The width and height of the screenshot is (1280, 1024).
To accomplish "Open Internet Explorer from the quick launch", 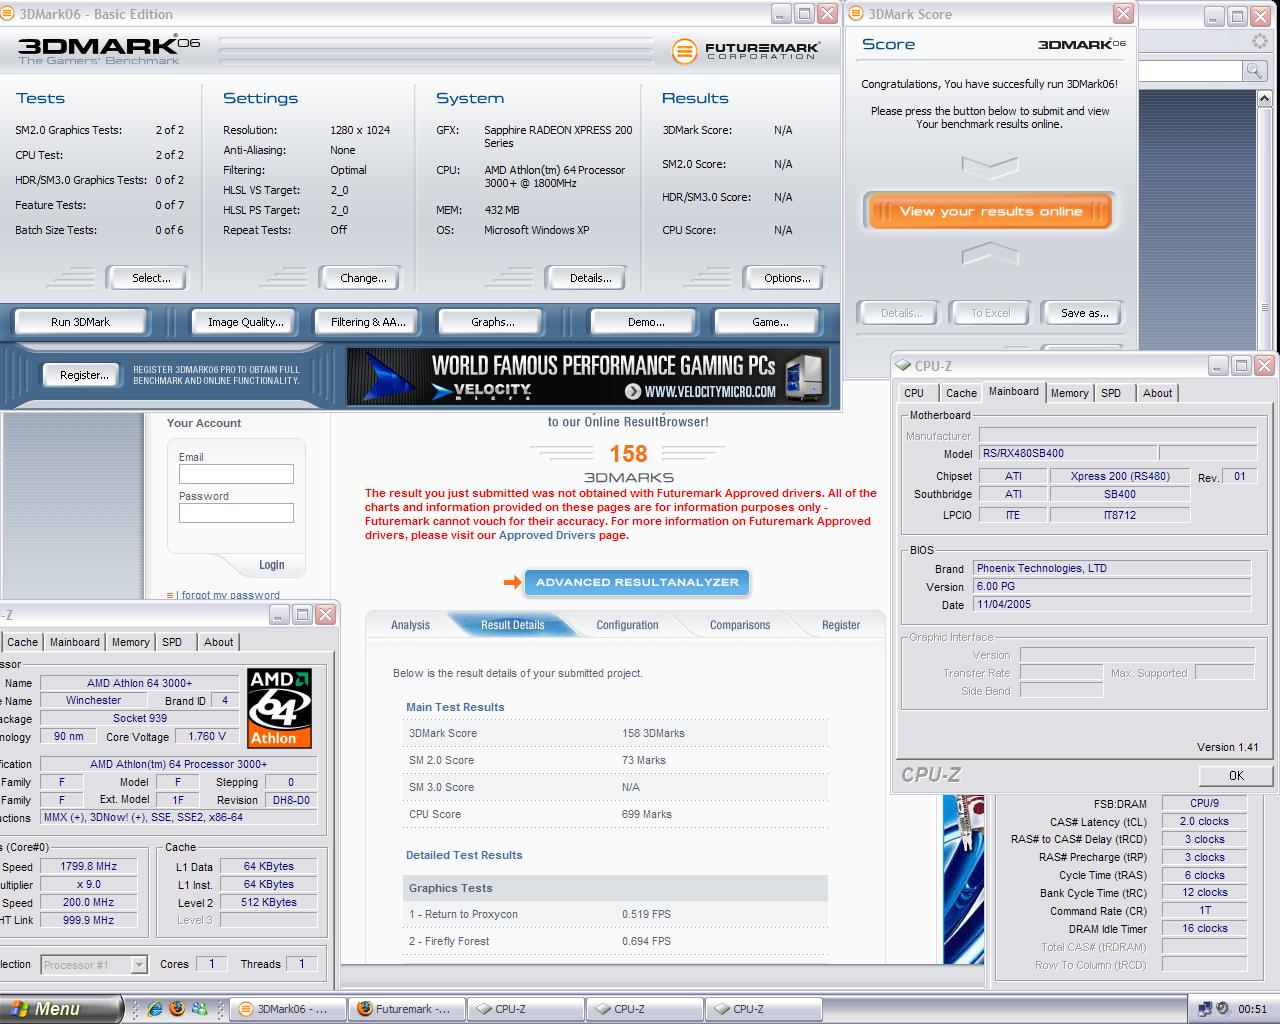I will pyautogui.click(x=155, y=1009).
